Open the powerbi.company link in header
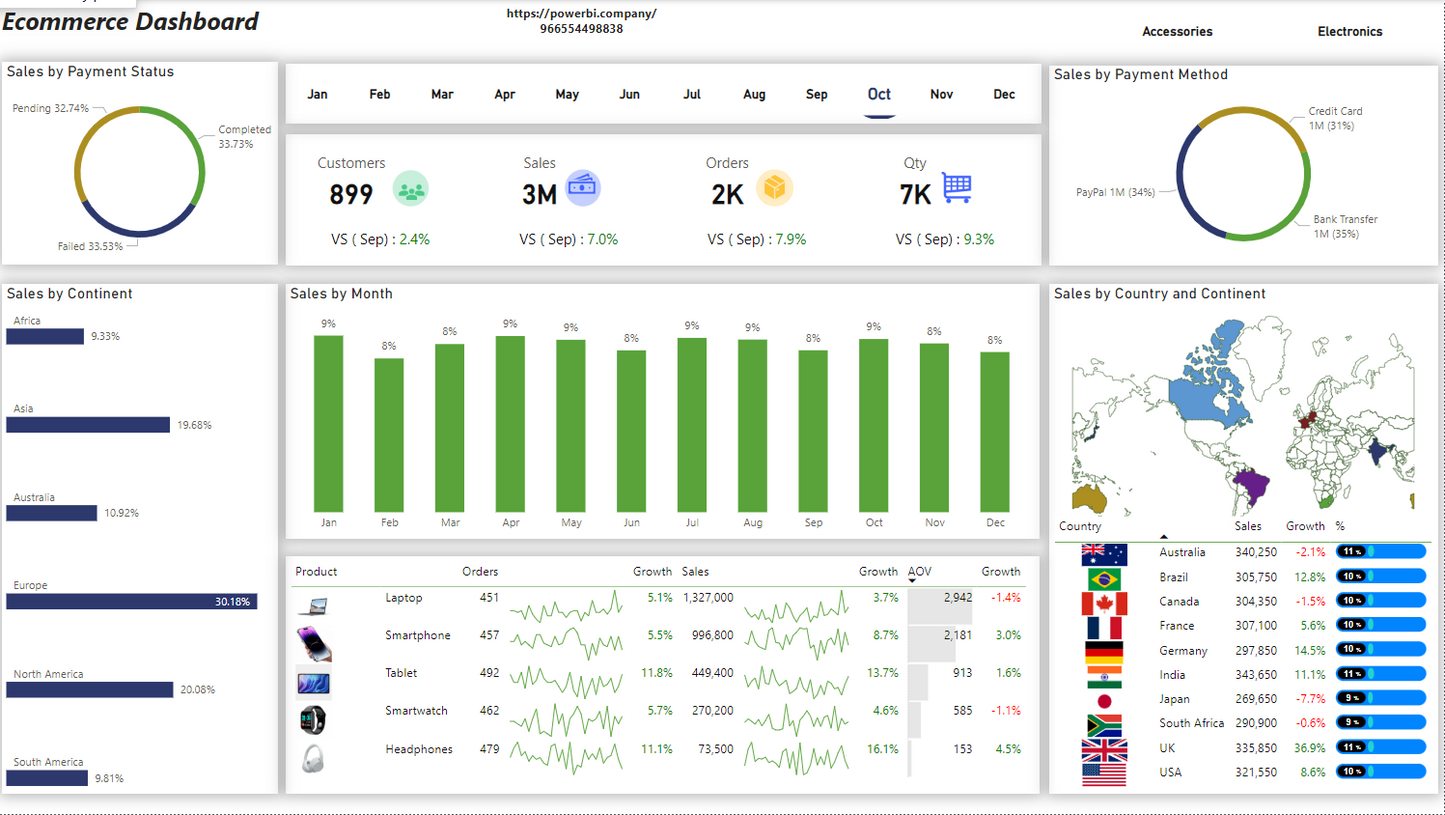The image size is (1445, 815). (581, 14)
